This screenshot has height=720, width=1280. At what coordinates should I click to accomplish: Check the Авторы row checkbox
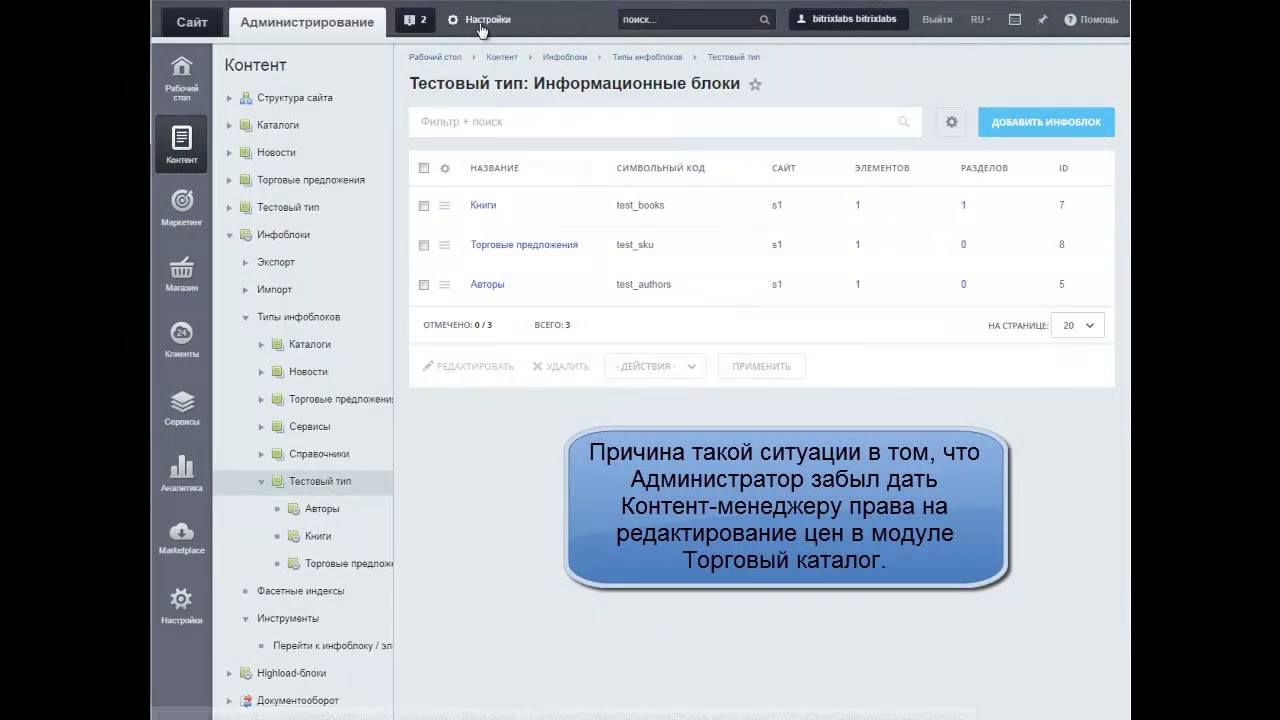424,285
